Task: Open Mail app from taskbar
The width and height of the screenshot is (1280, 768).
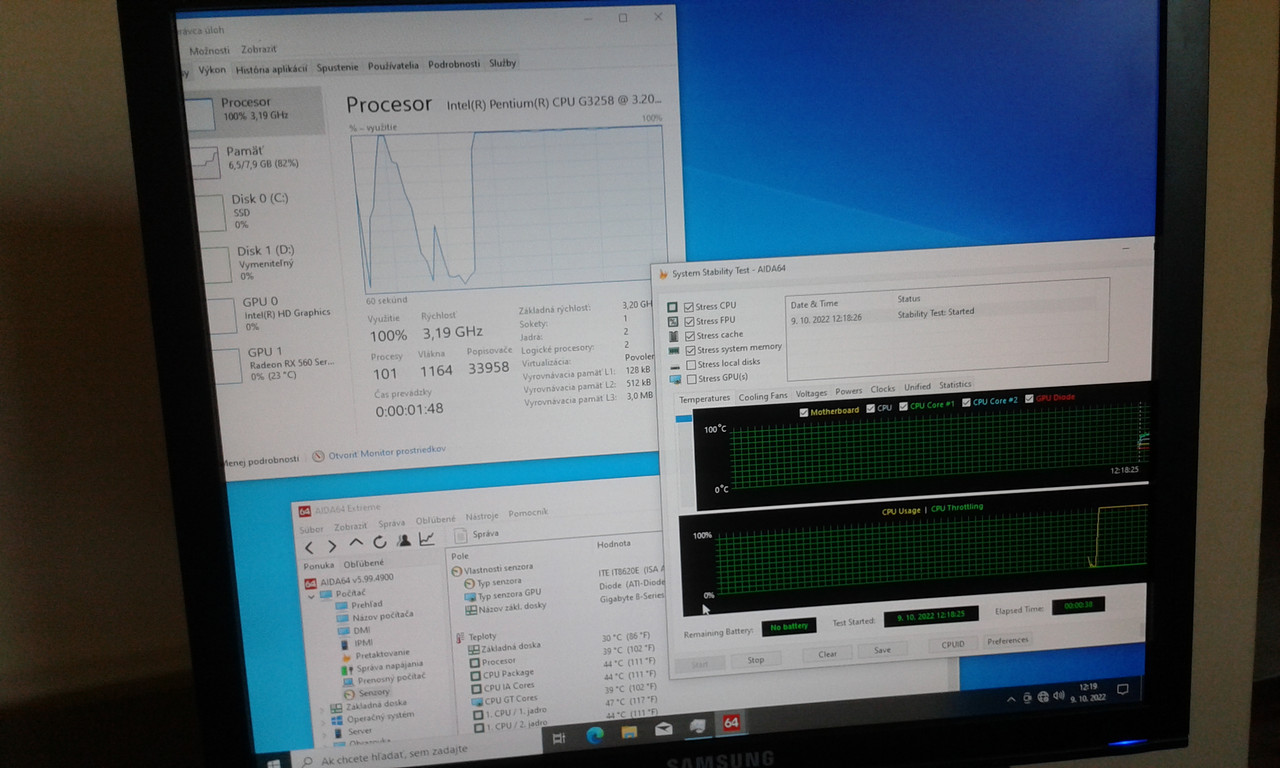Action: tap(664, 730)
